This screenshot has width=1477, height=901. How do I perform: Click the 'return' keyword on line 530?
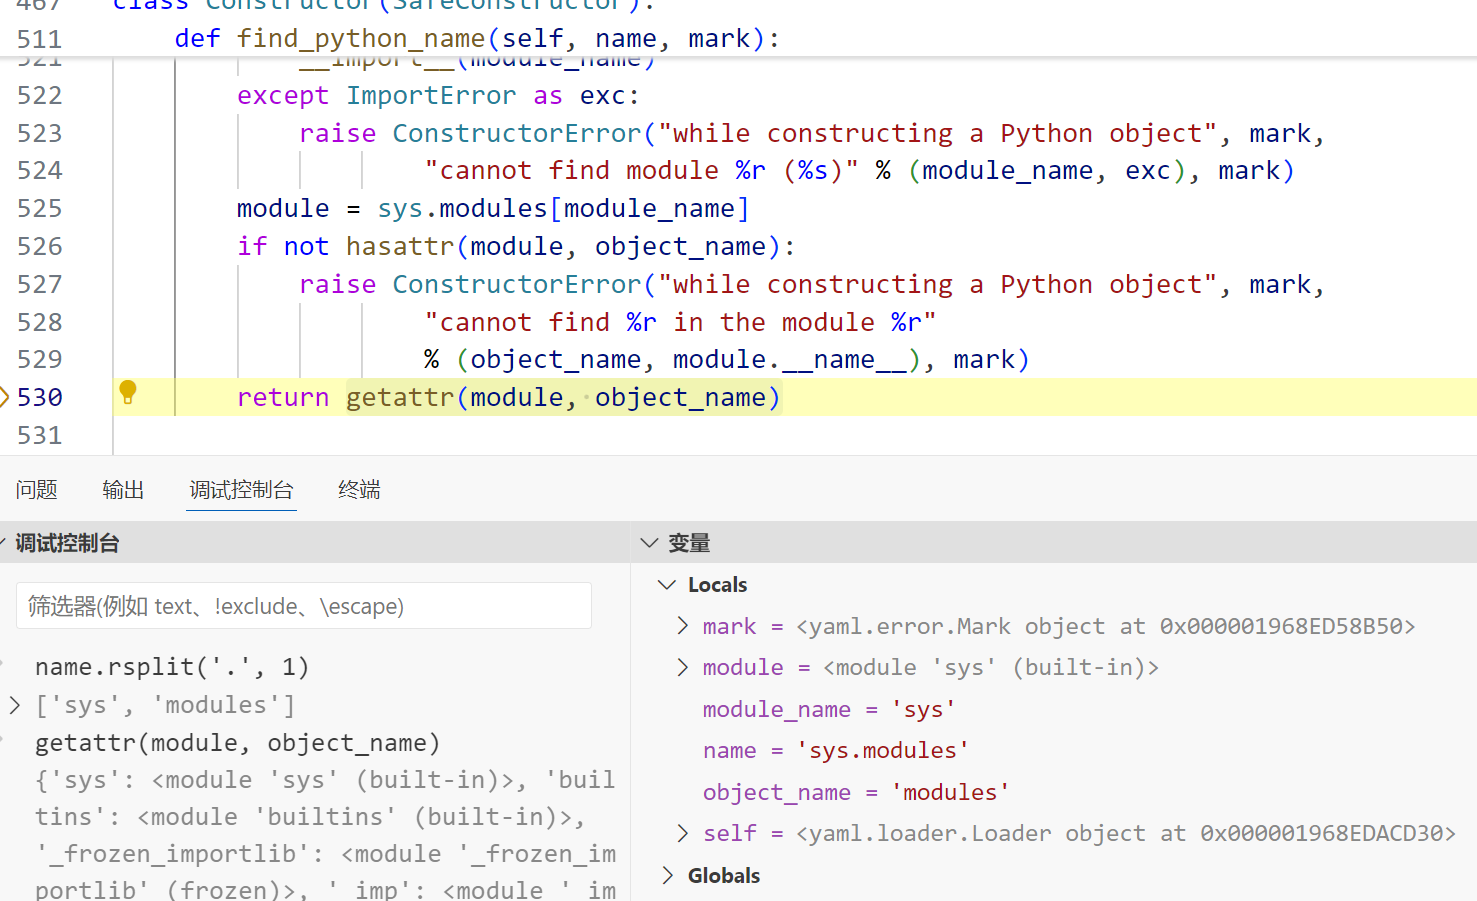click(x=283, y=397)
